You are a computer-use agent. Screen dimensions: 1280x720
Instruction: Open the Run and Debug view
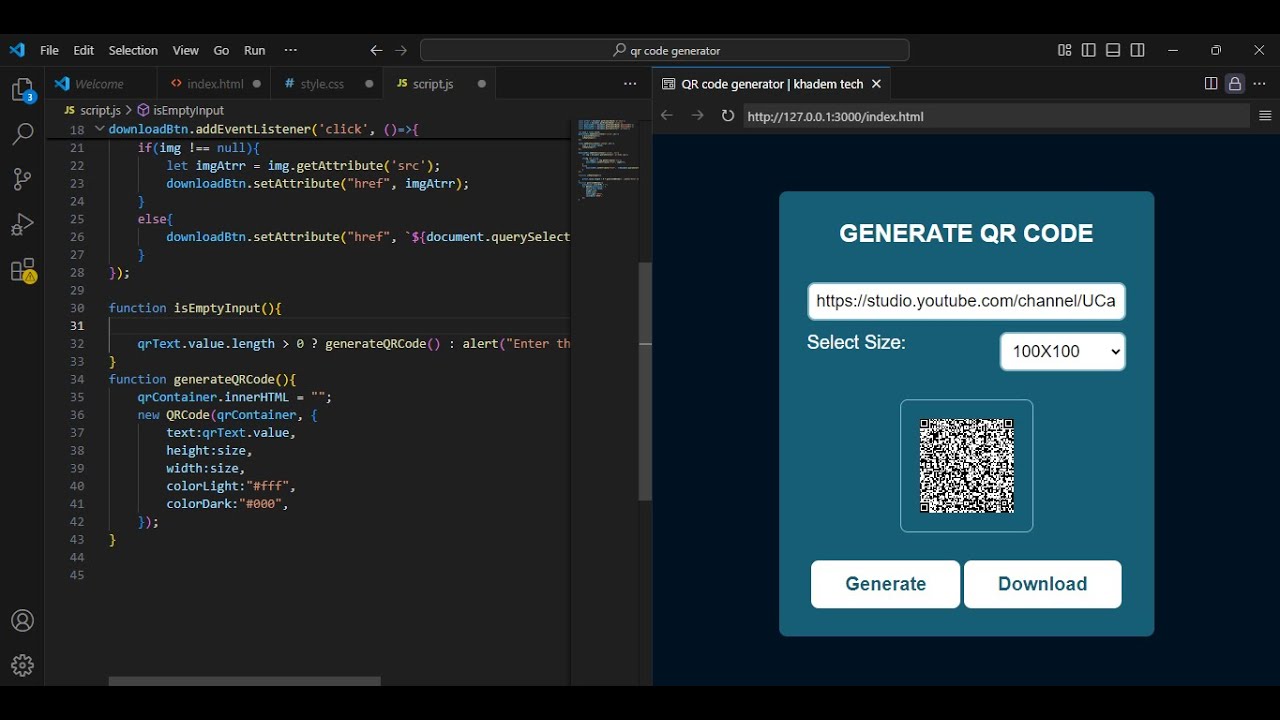tap(23, 225)
